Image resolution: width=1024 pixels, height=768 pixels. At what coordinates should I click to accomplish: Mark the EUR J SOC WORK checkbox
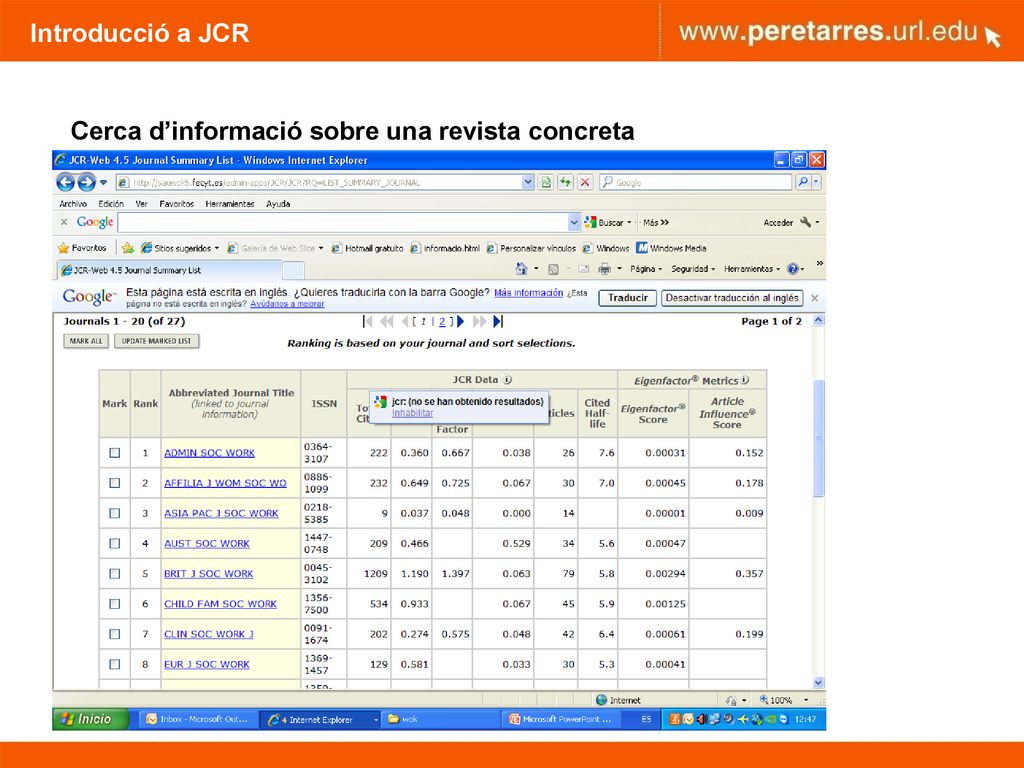[x=115, y=664]
